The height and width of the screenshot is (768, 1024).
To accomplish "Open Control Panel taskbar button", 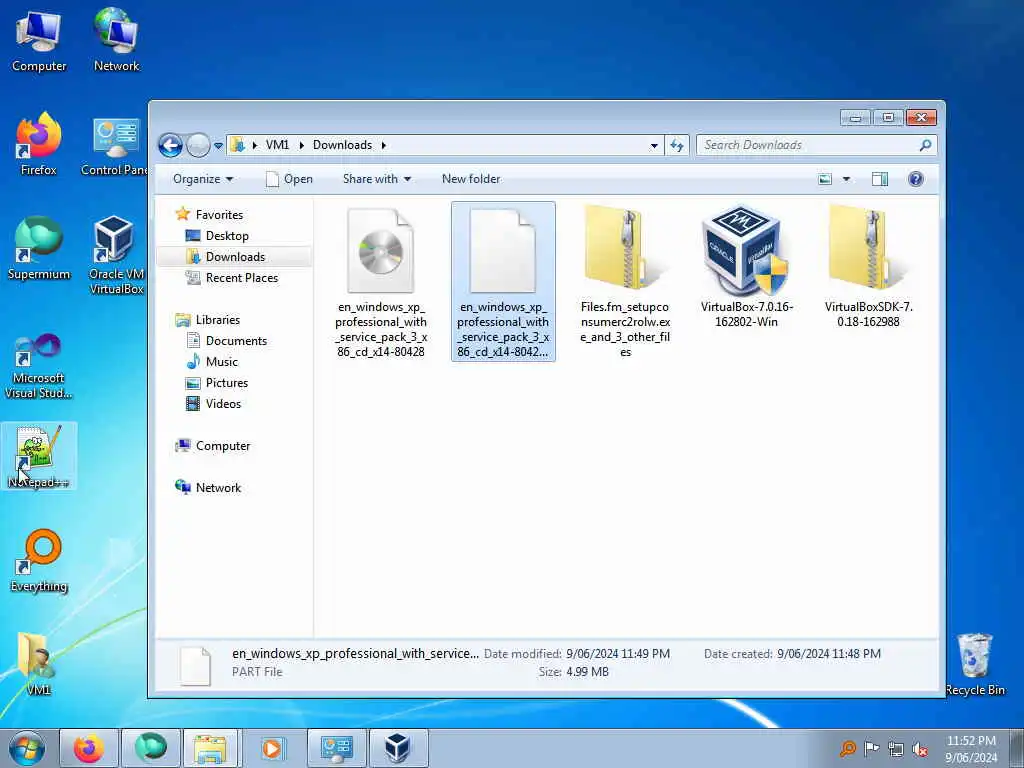I will (x=337, y=748).
